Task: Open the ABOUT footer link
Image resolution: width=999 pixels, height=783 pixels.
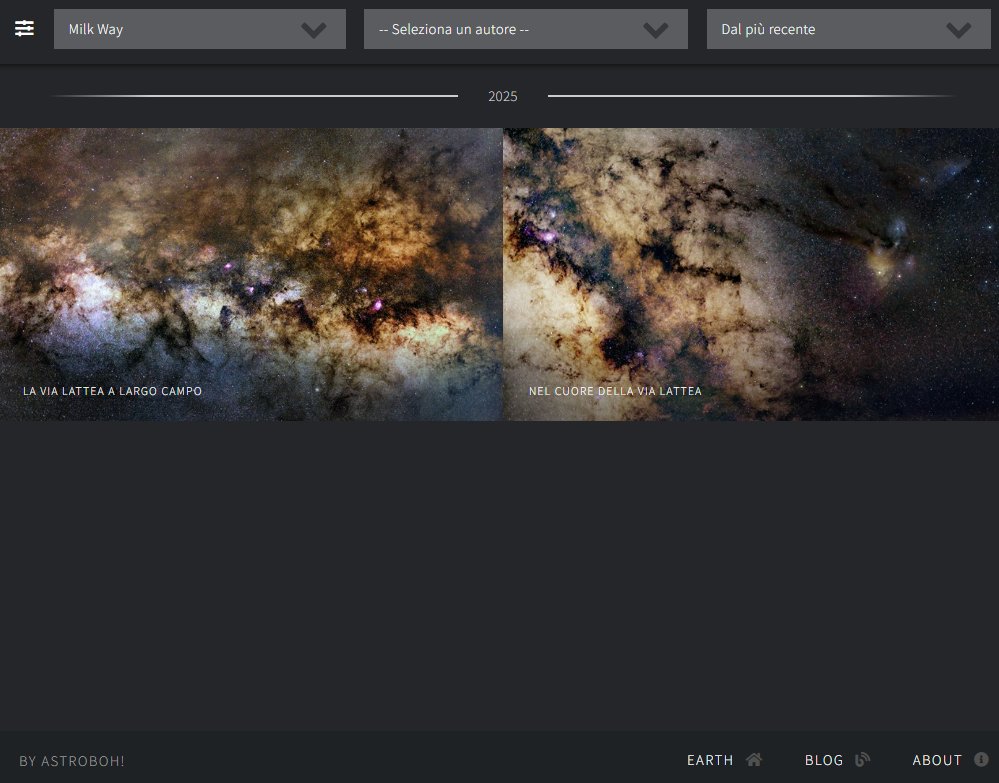Action: click(x=937, y=760)
